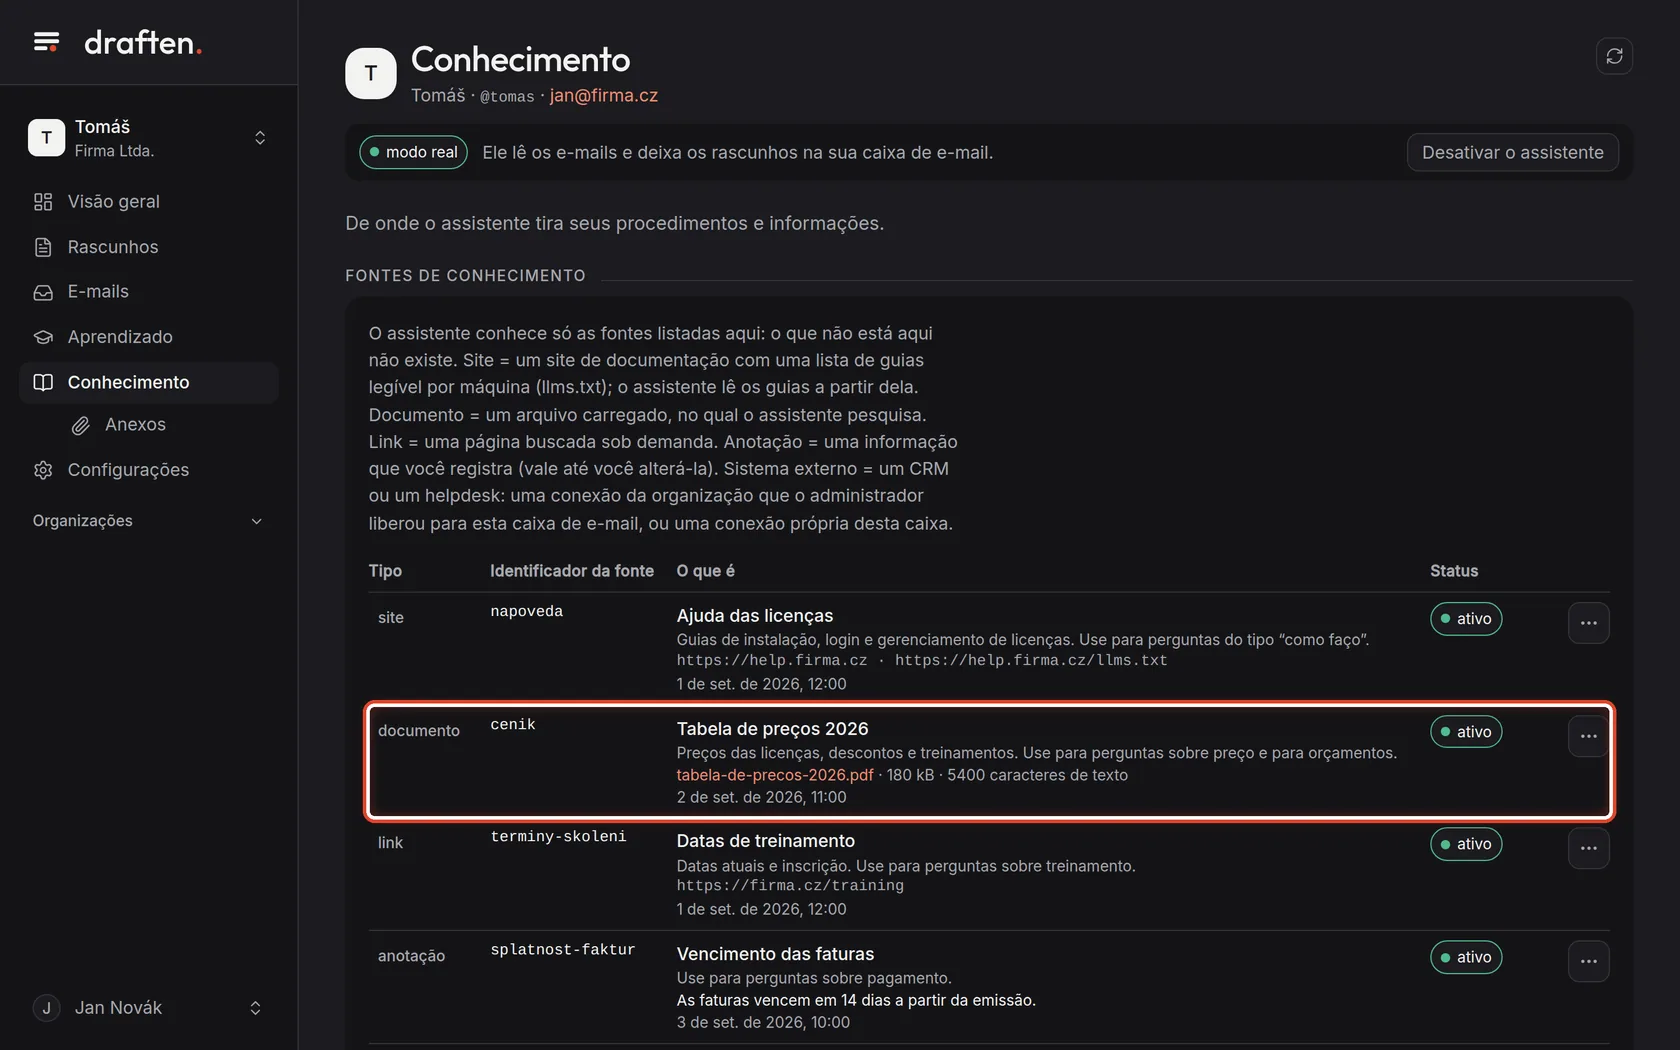
Task: Open the tabela-de-precos-2026.pdf link
Action: pos(775,775)
